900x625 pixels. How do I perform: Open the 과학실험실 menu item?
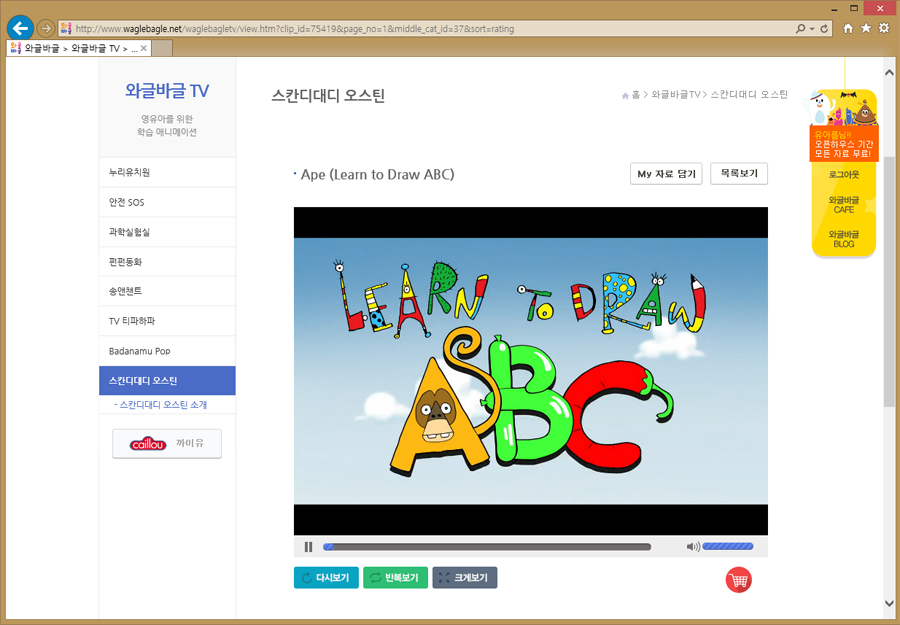click(167, 232)
